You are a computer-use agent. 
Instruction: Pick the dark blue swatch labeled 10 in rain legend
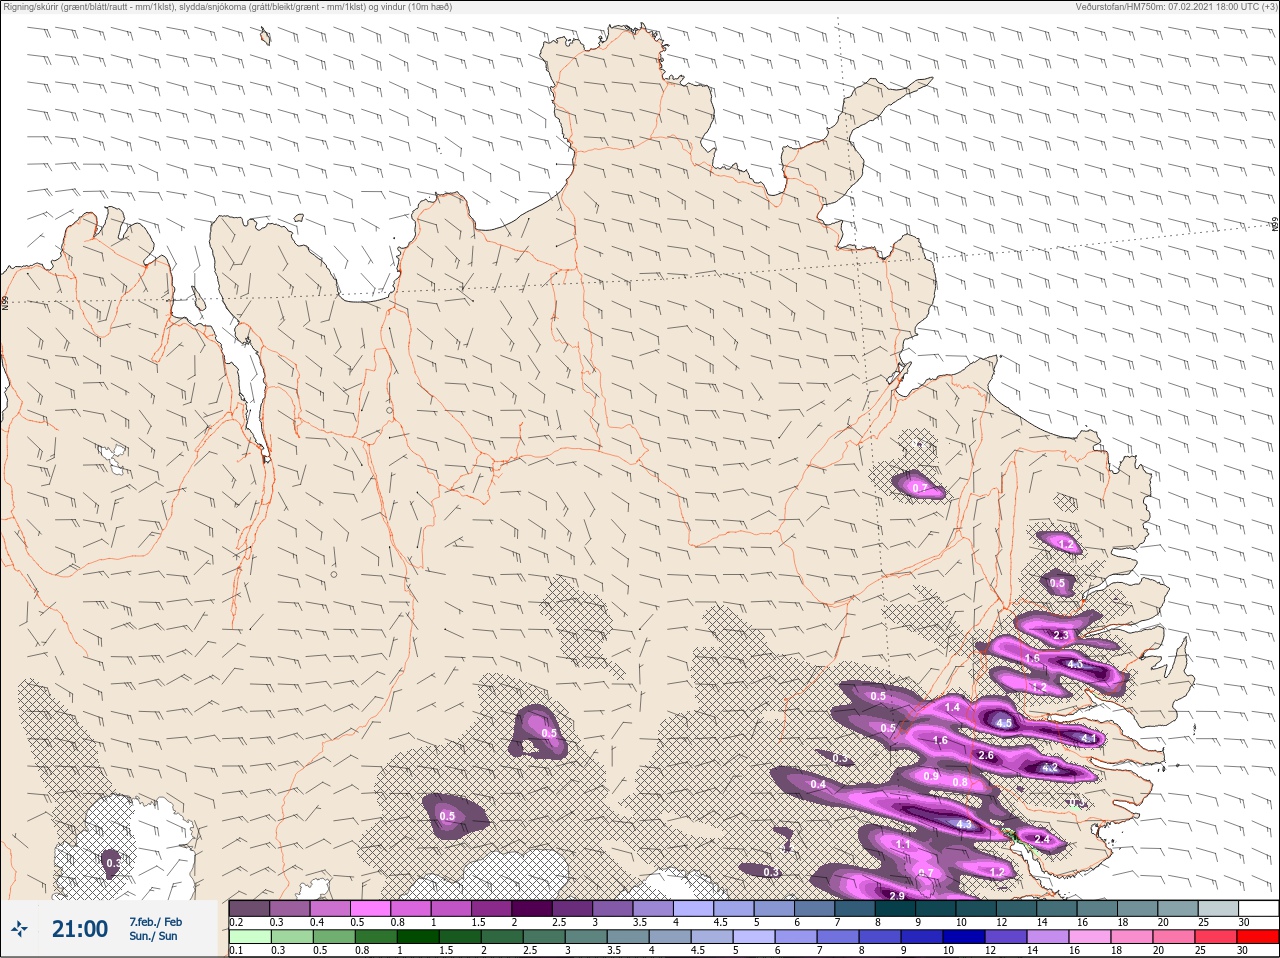coord(963,937)
